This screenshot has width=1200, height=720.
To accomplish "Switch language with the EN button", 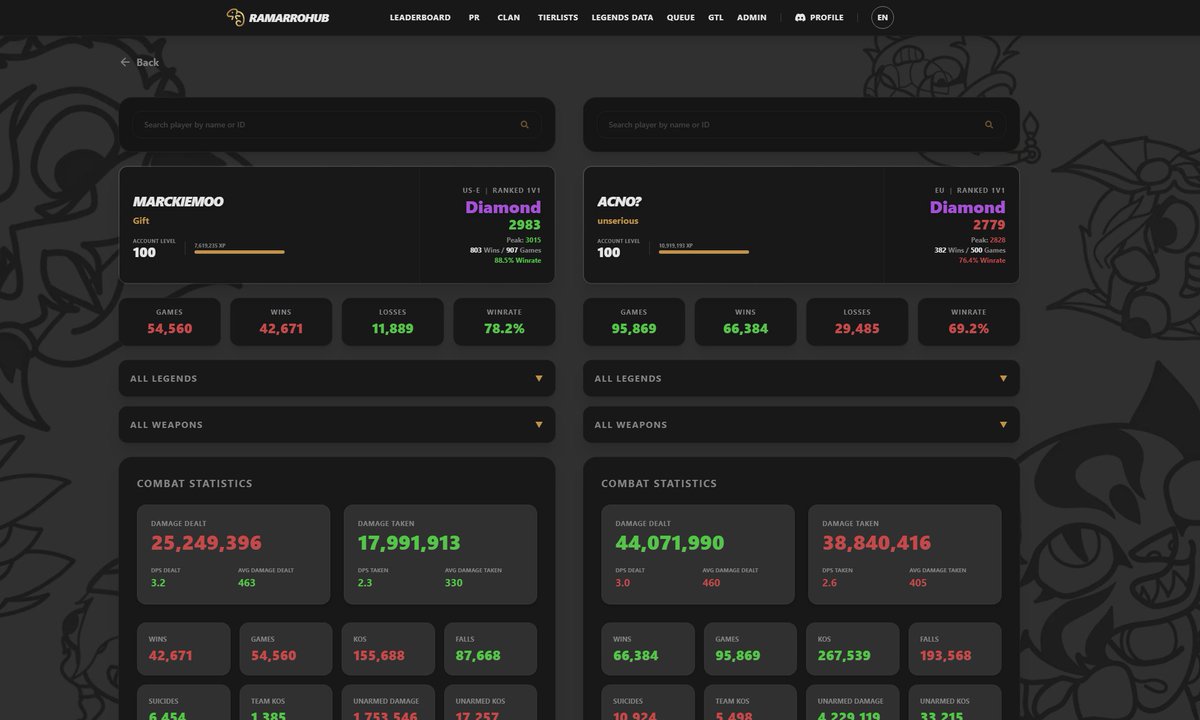I will click(882, 17).
